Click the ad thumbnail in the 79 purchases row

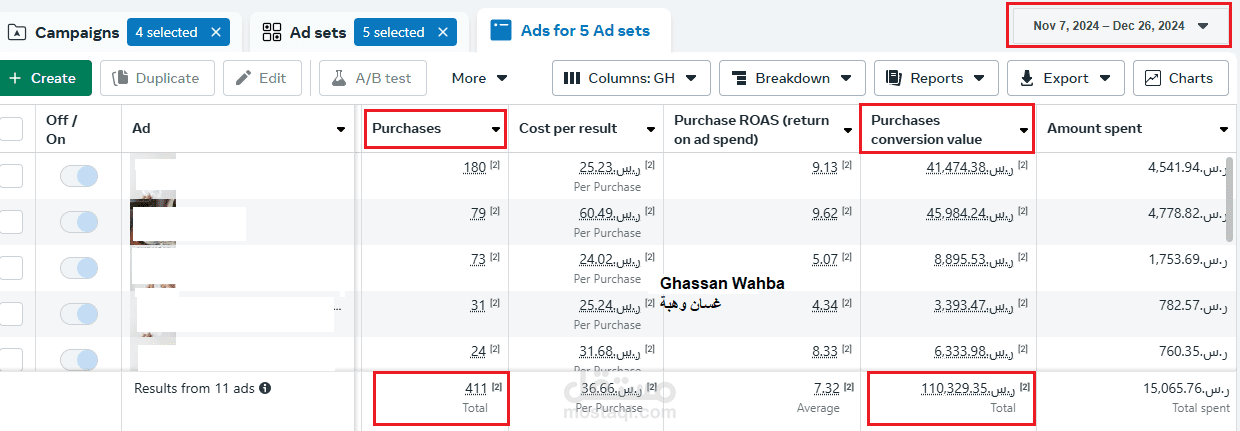point(153,222)
